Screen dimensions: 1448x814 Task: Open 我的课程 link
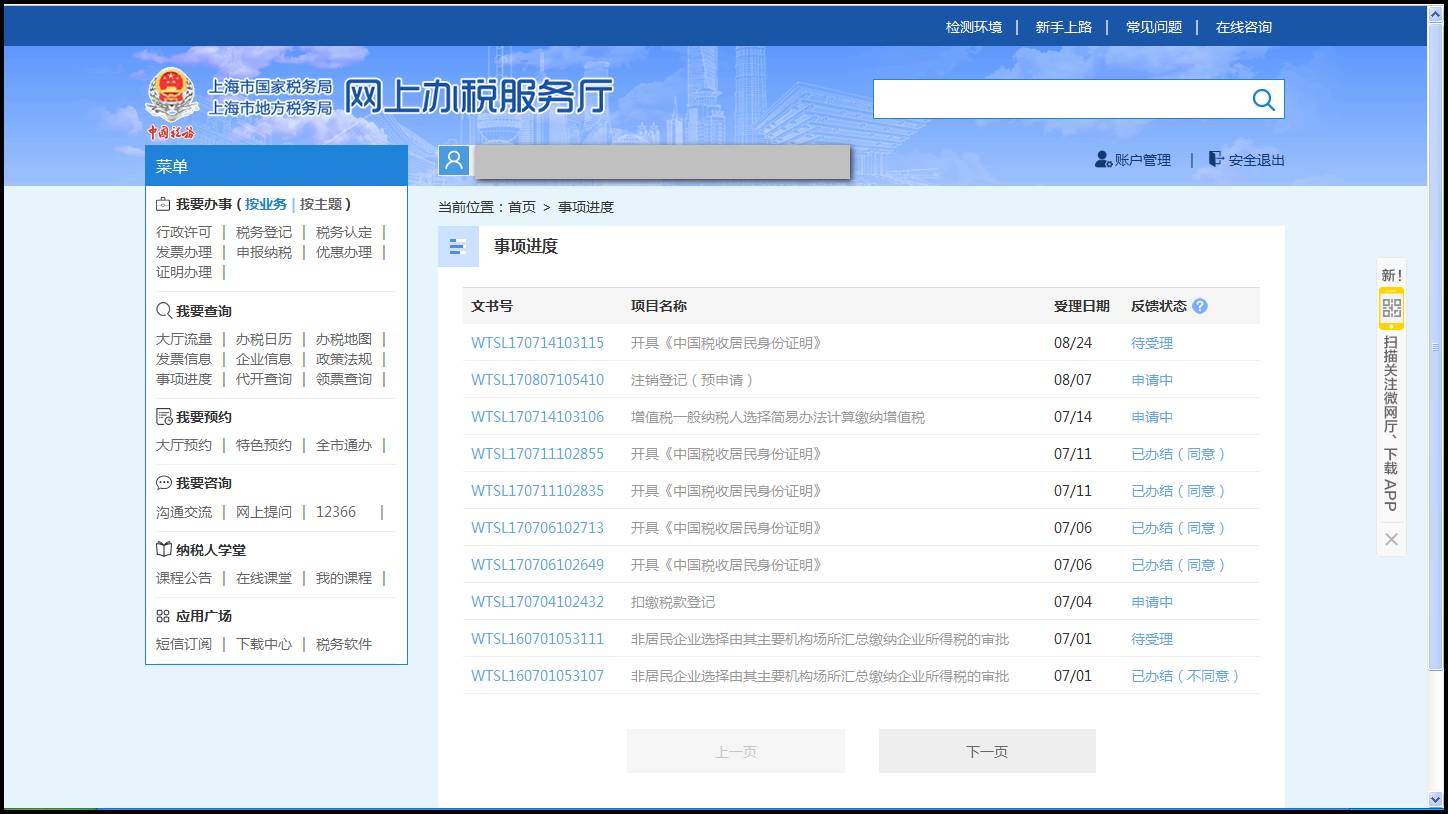(344, 578)
